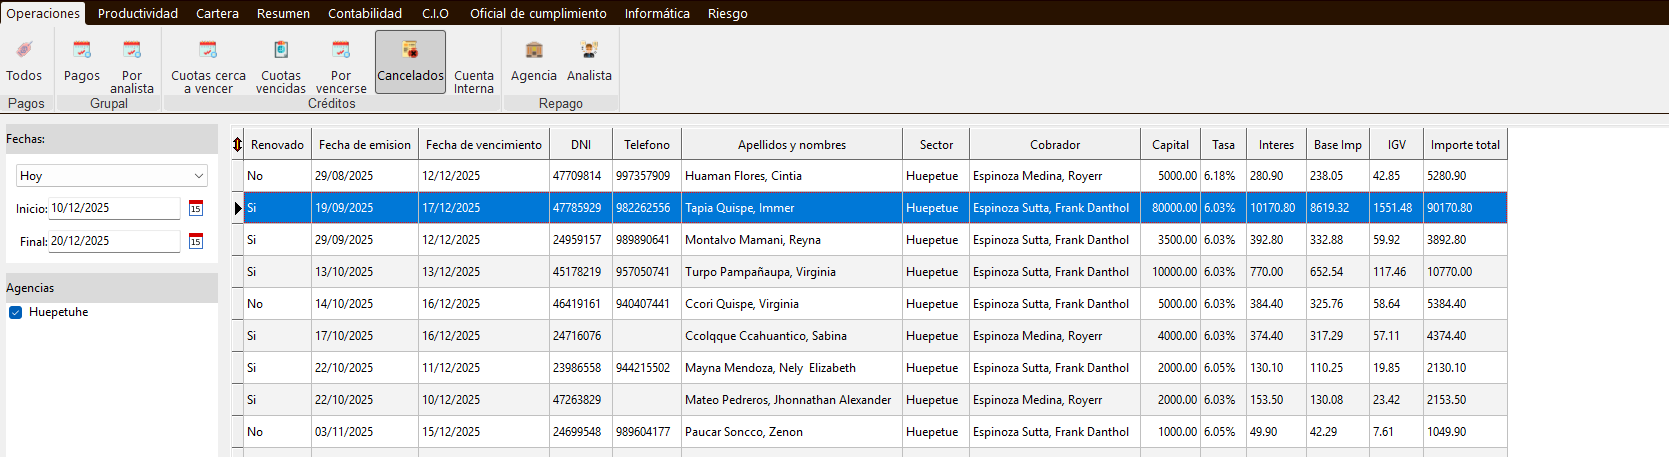The width and height of the screenshot is (1669, 457).
Task: Open Cuenta Interna in the ribbon
Action: tap(473, 62)
